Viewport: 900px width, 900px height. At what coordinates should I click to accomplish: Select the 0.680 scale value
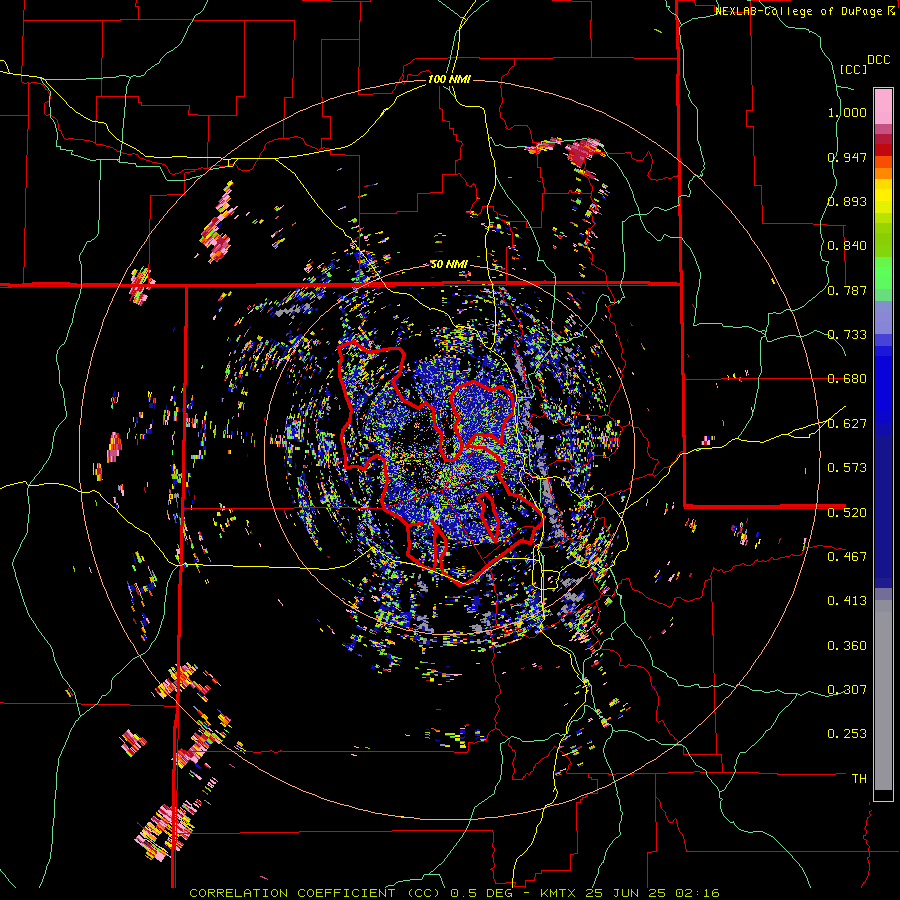(x=847, y=379)
